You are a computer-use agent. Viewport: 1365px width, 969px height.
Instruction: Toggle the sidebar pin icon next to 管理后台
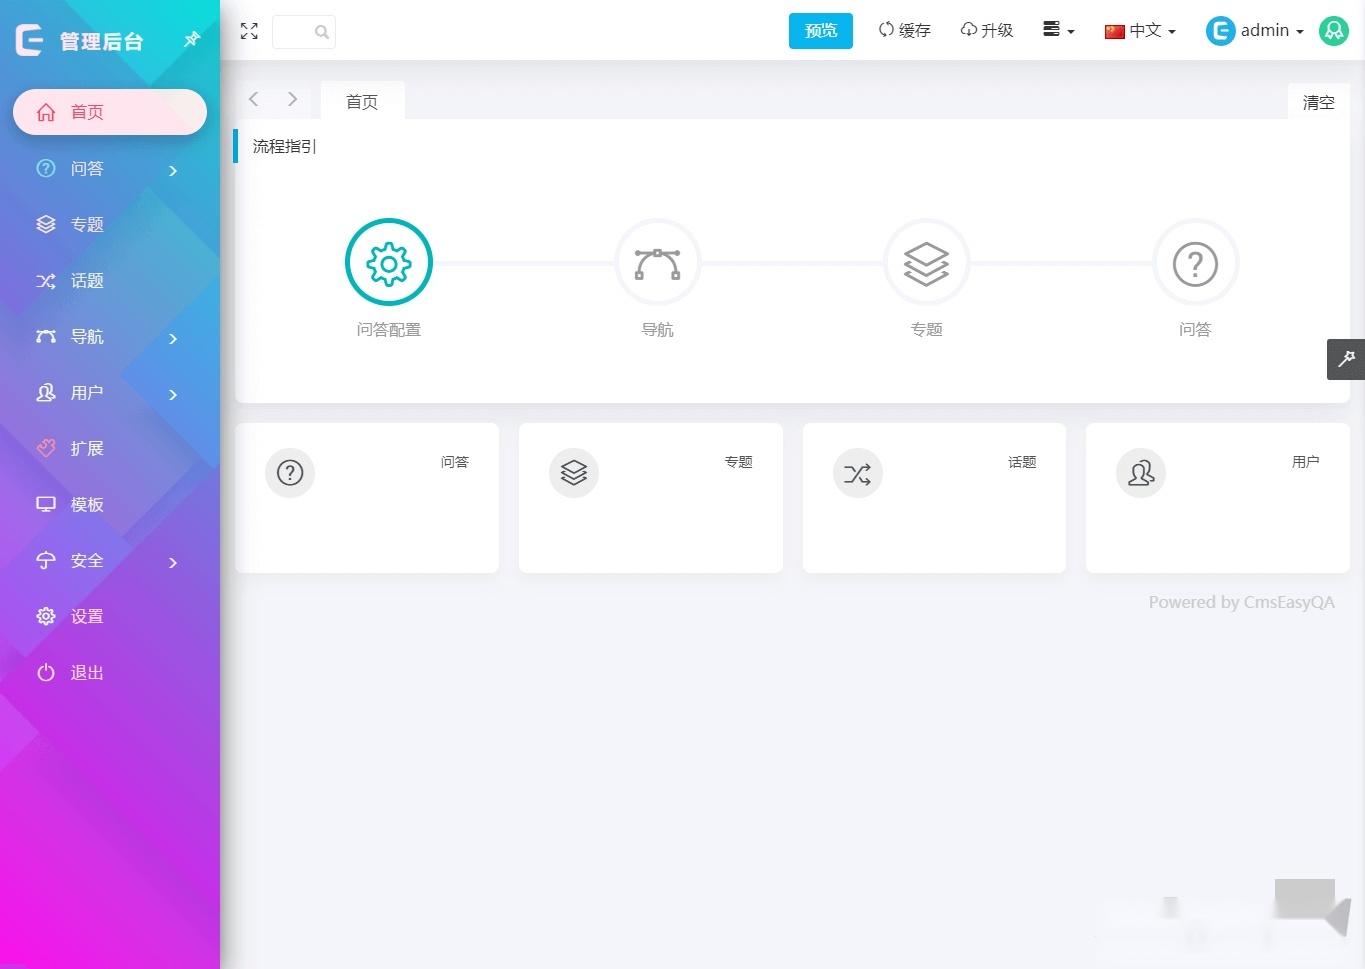click(x=190, y=40)
